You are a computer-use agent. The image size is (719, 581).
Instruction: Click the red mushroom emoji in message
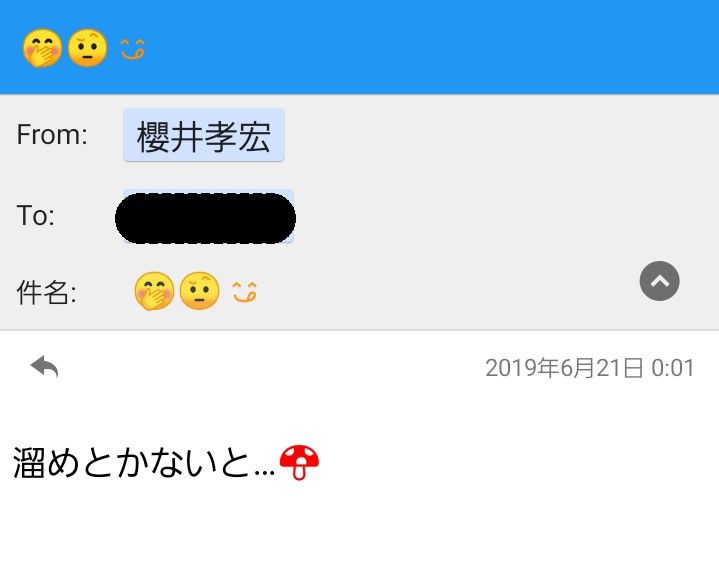(x=299, y=462)
